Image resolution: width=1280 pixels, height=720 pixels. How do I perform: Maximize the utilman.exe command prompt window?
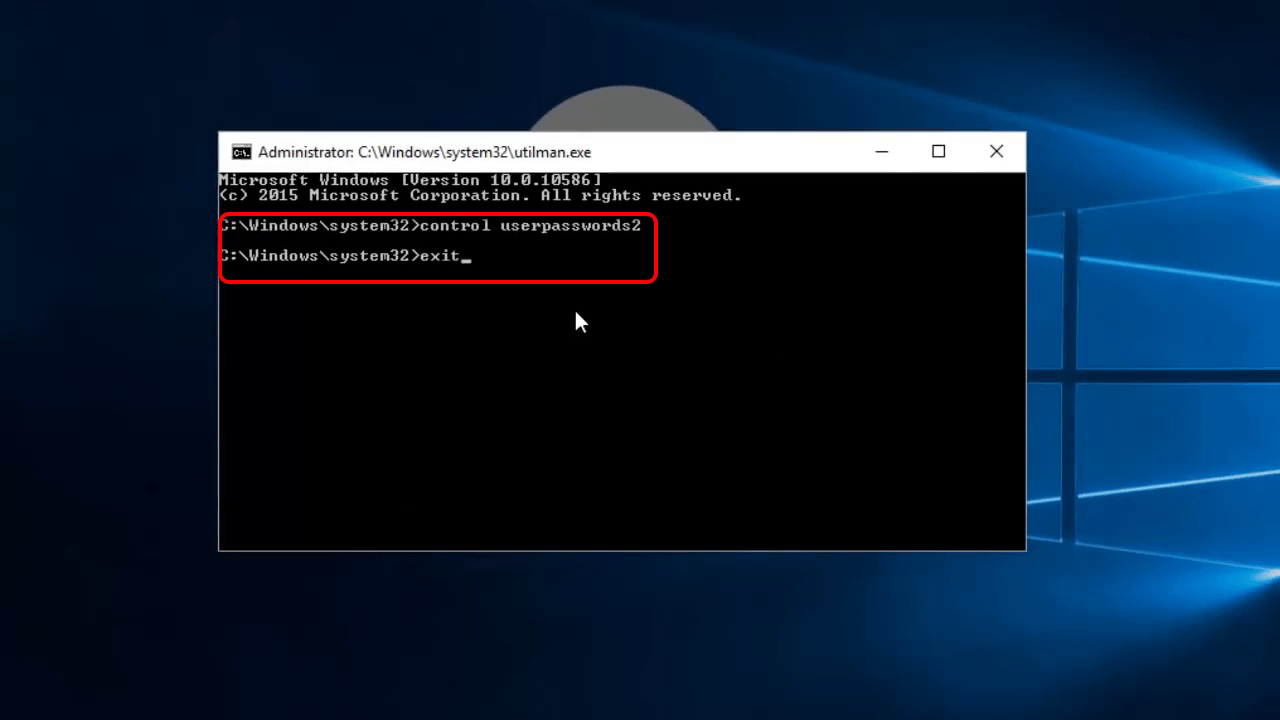(938, 152)
